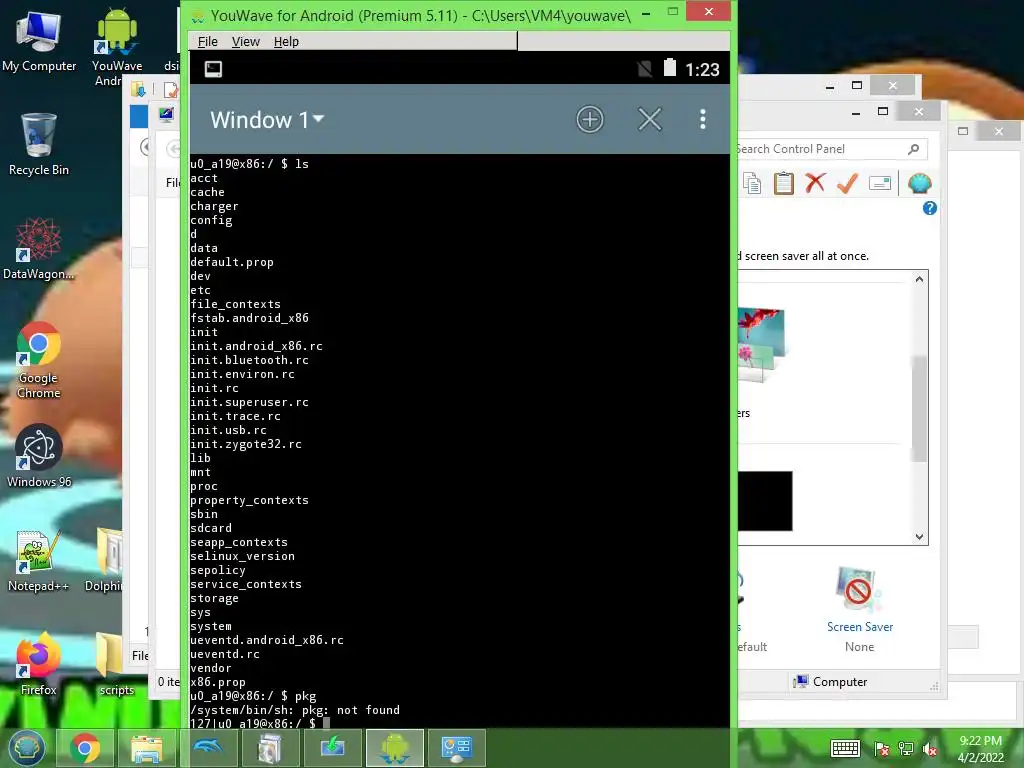Close the current terminal window with X icon
Screen dimensions: 1024x768
pos(649,120)
